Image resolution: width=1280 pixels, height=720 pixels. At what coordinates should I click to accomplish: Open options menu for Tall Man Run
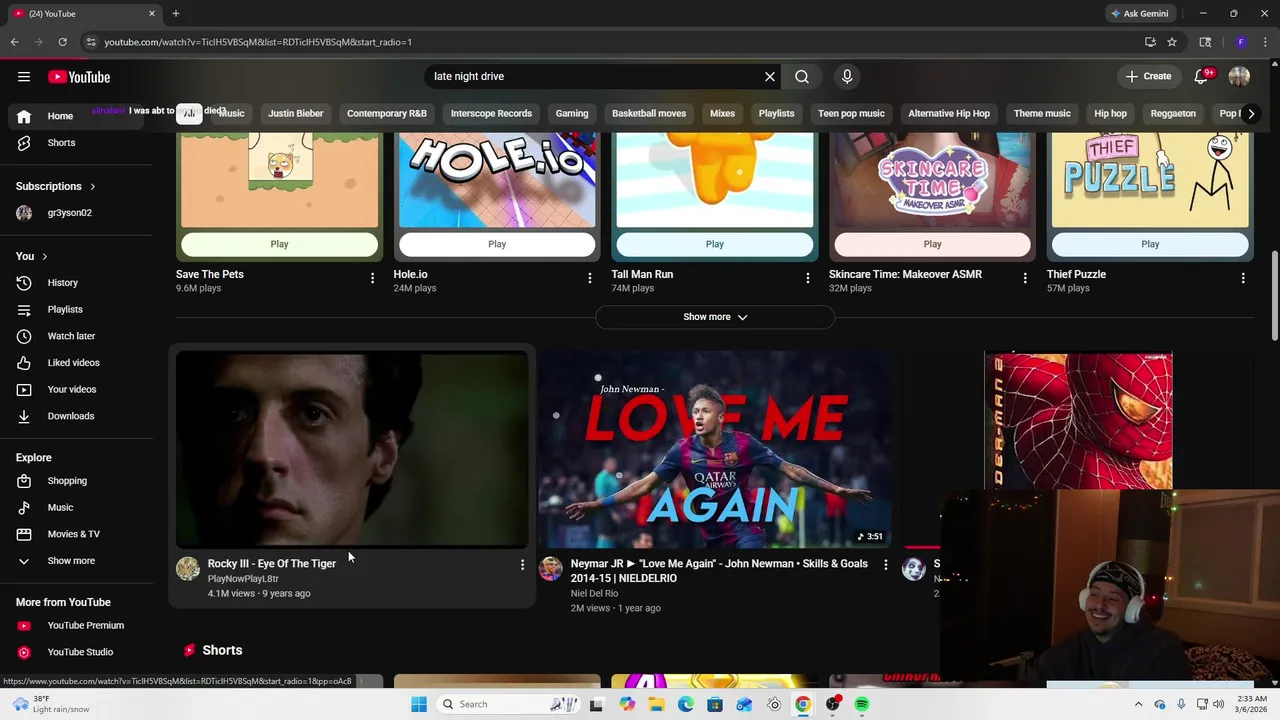click(x=808, y=278)
